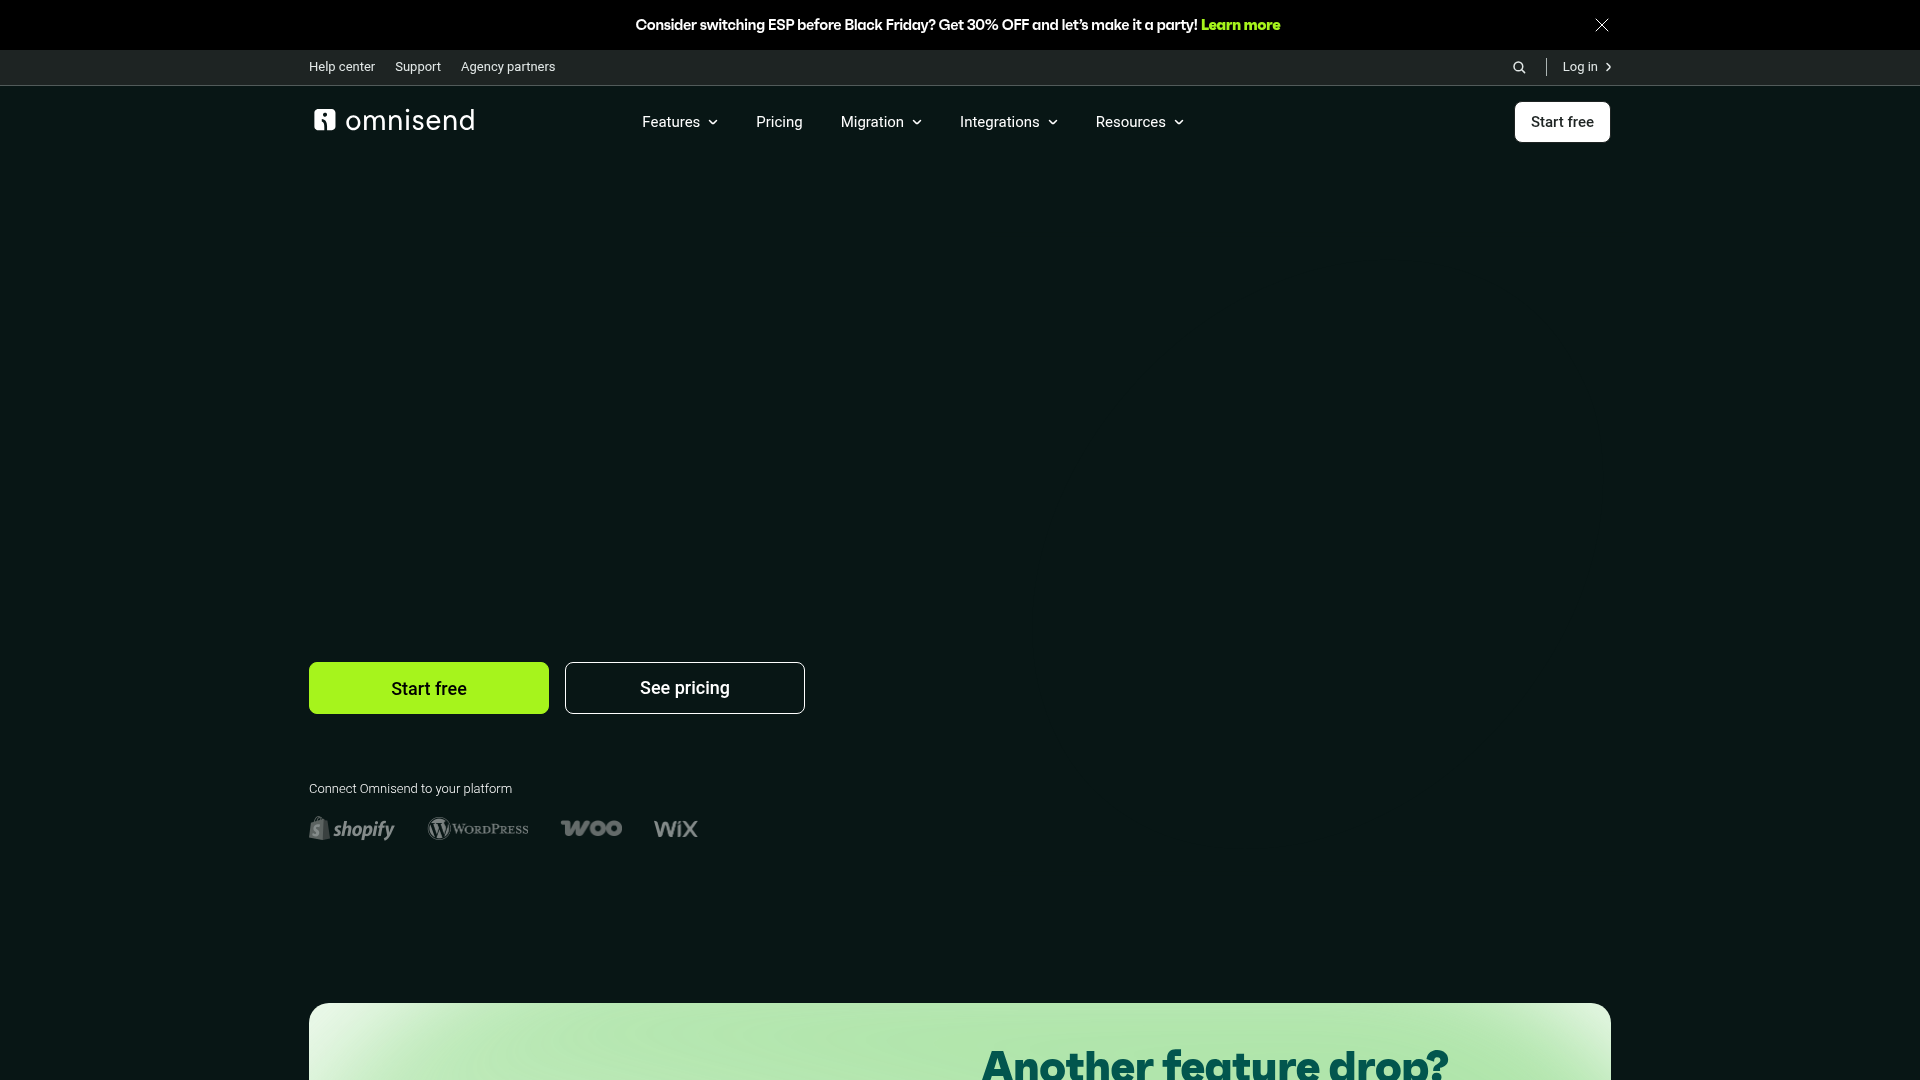Dismiss the Black Friday banner
This screenshot has width=1920, height=1080.
[1601, 24]
